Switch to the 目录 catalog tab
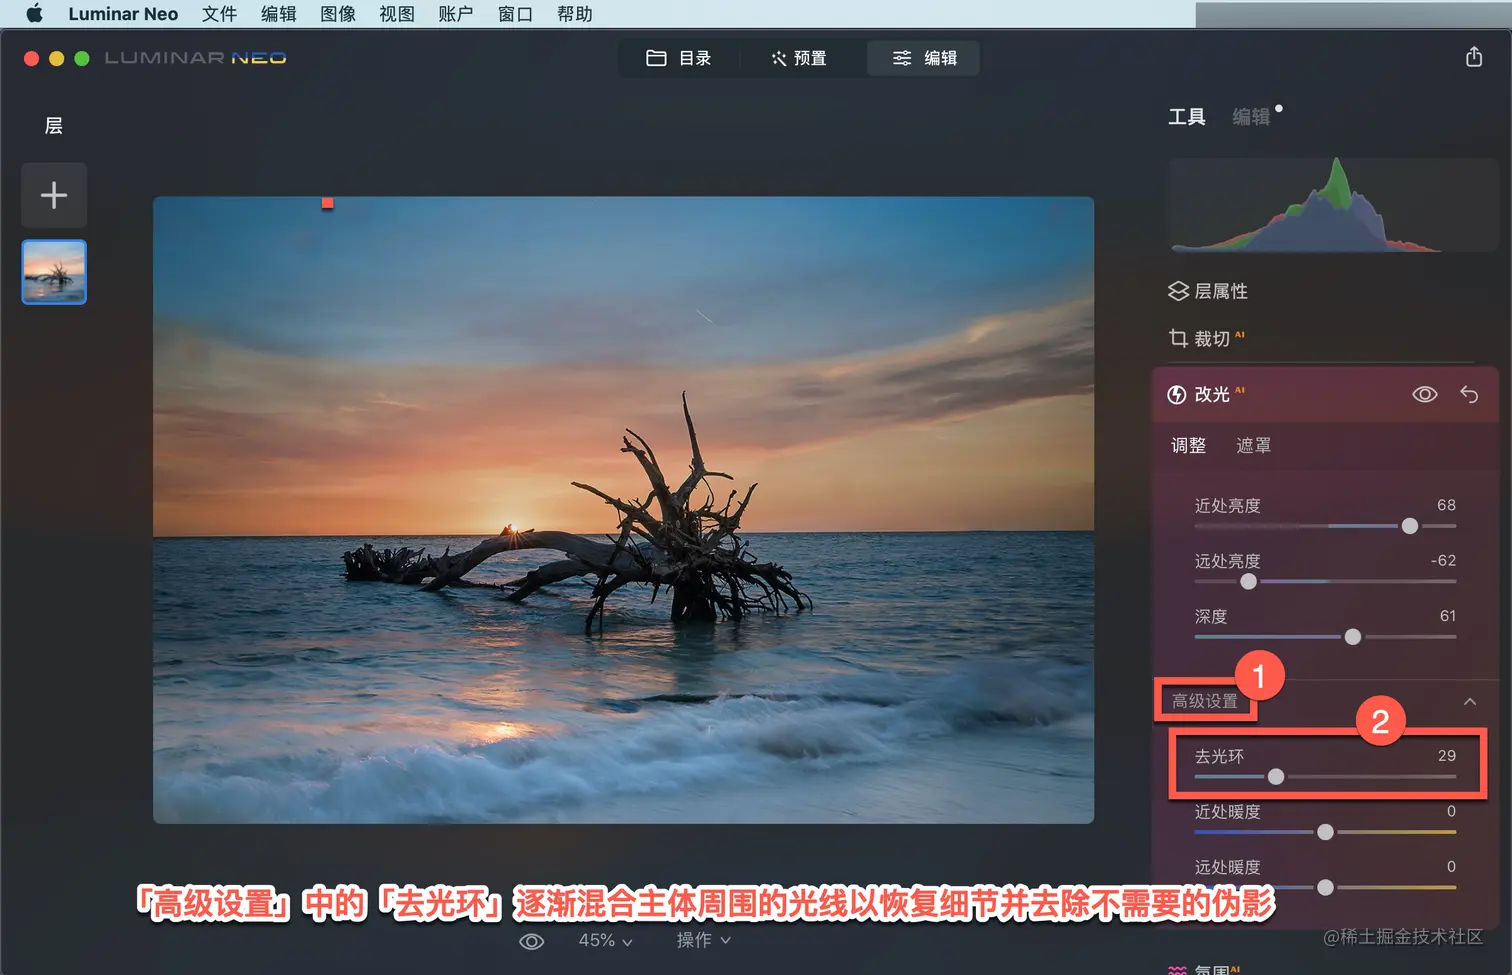Screen dimensions: 1512x975 [x=679, y=58]
